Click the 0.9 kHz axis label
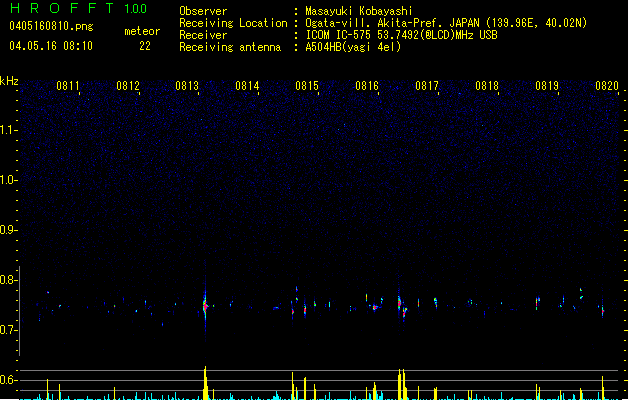Image resolution: width=629 pixels, height=400 pixels. click(8, 230)
